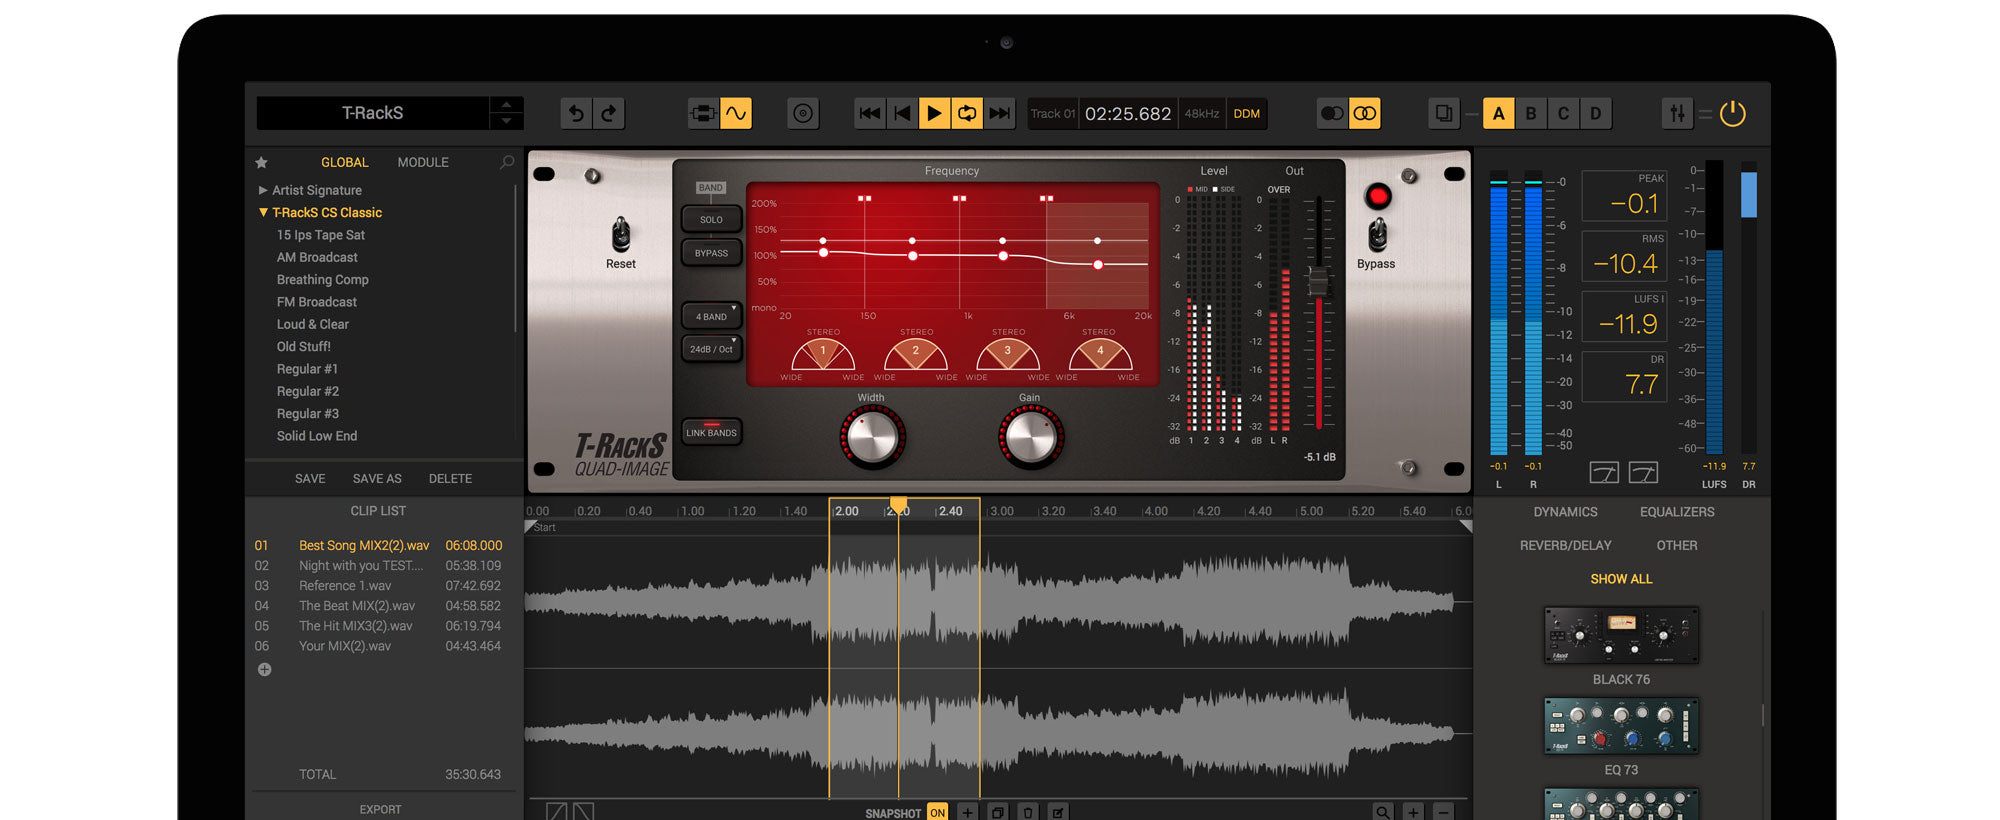Click the EXPORT button

[x=380, y=809]
